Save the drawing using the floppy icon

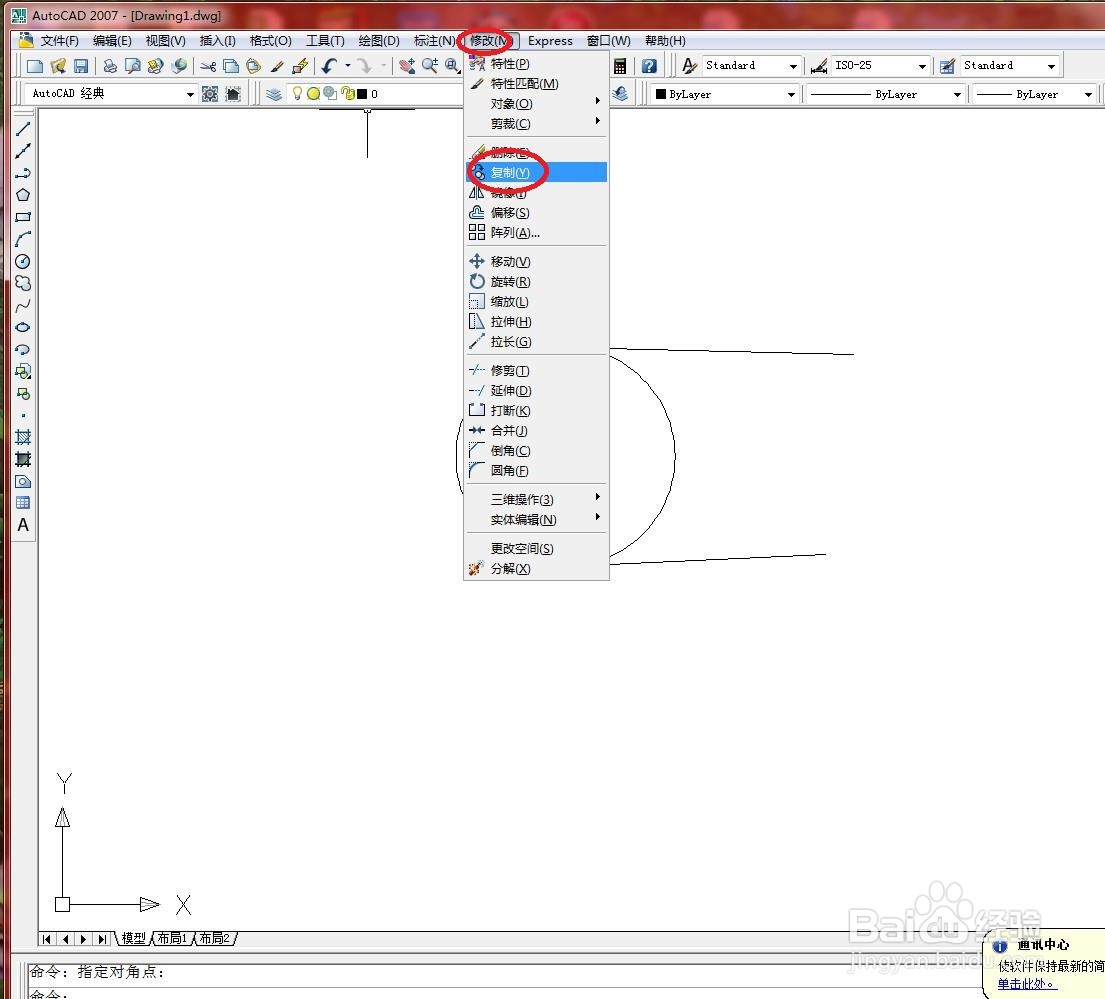[81, 66]
